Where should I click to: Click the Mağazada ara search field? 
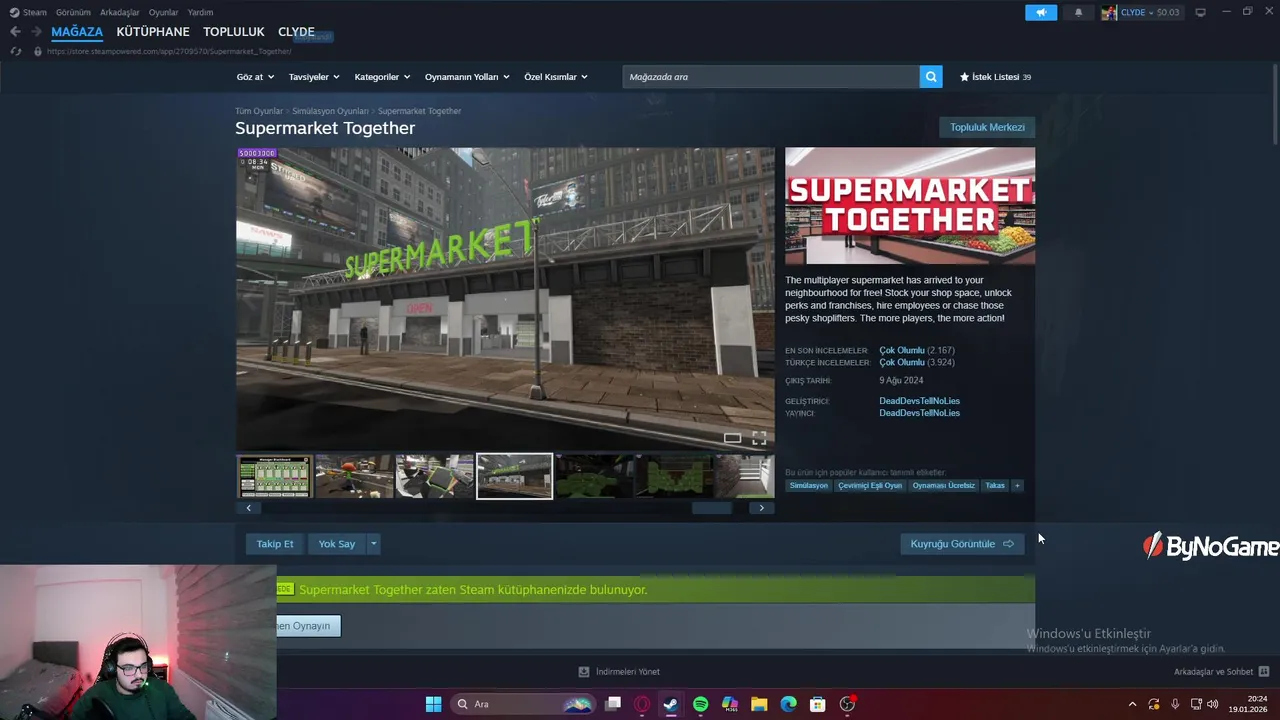coord(771,77)
